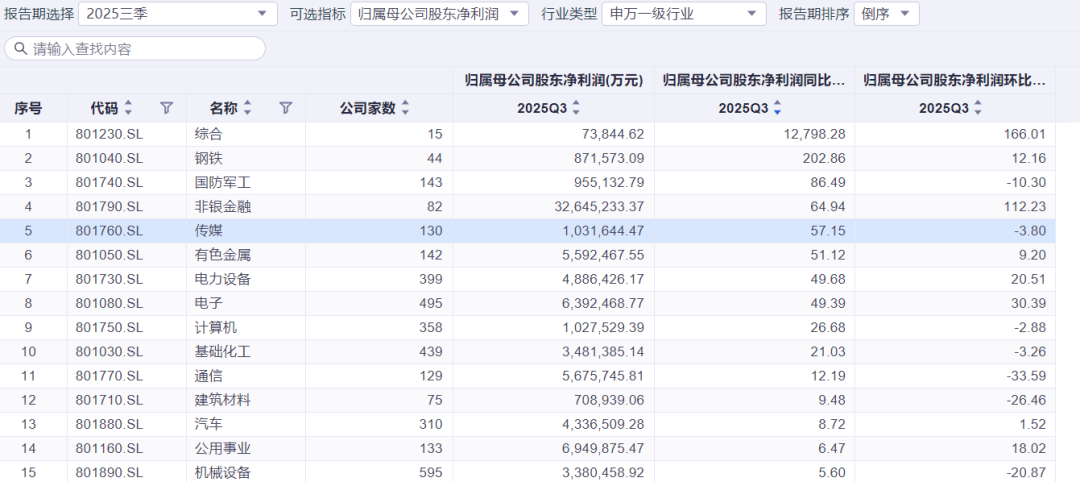Open the filter icon in 名称 column
The height and width of the screenshot is (482, 1080).
[286, 108]
